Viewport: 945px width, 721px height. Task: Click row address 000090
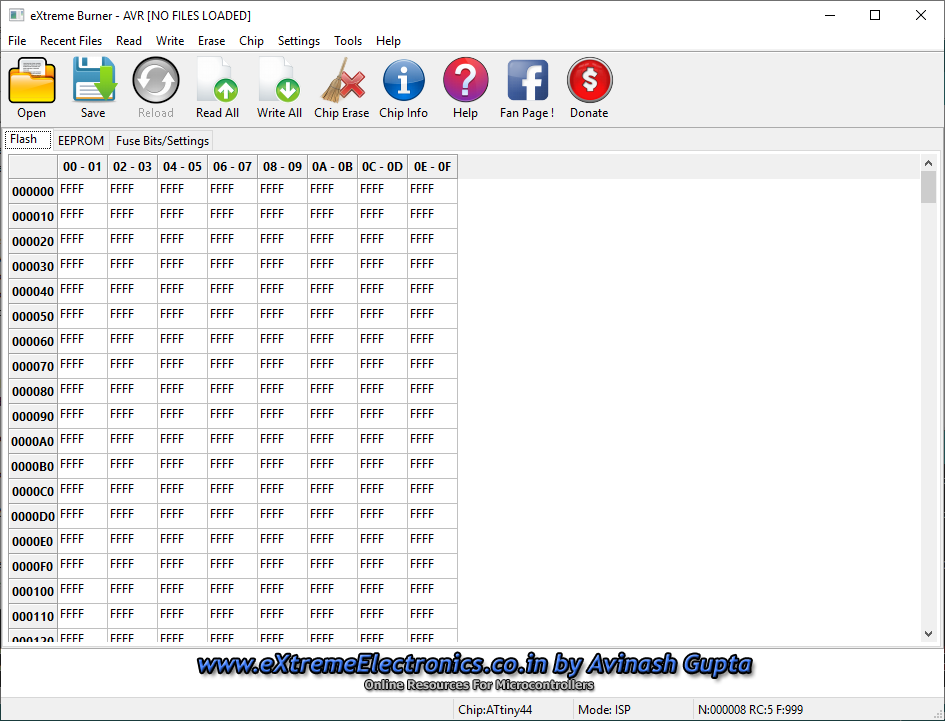(33, 417)
